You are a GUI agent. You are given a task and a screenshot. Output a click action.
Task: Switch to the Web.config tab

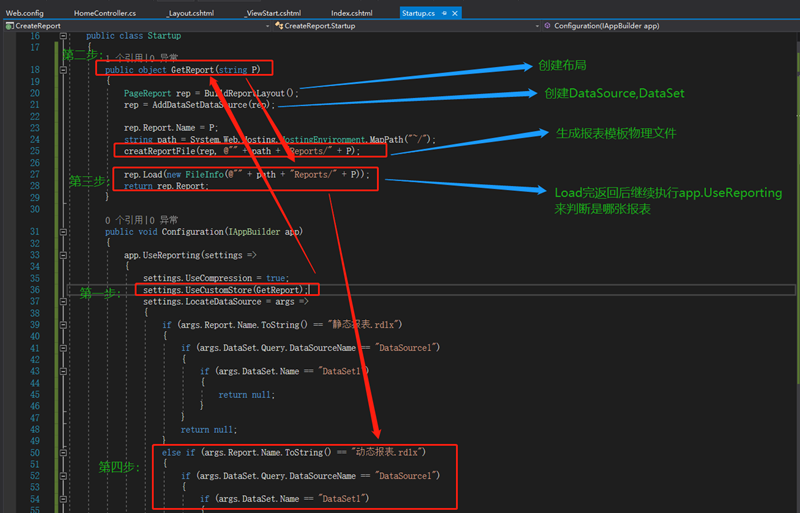point(25,12)
